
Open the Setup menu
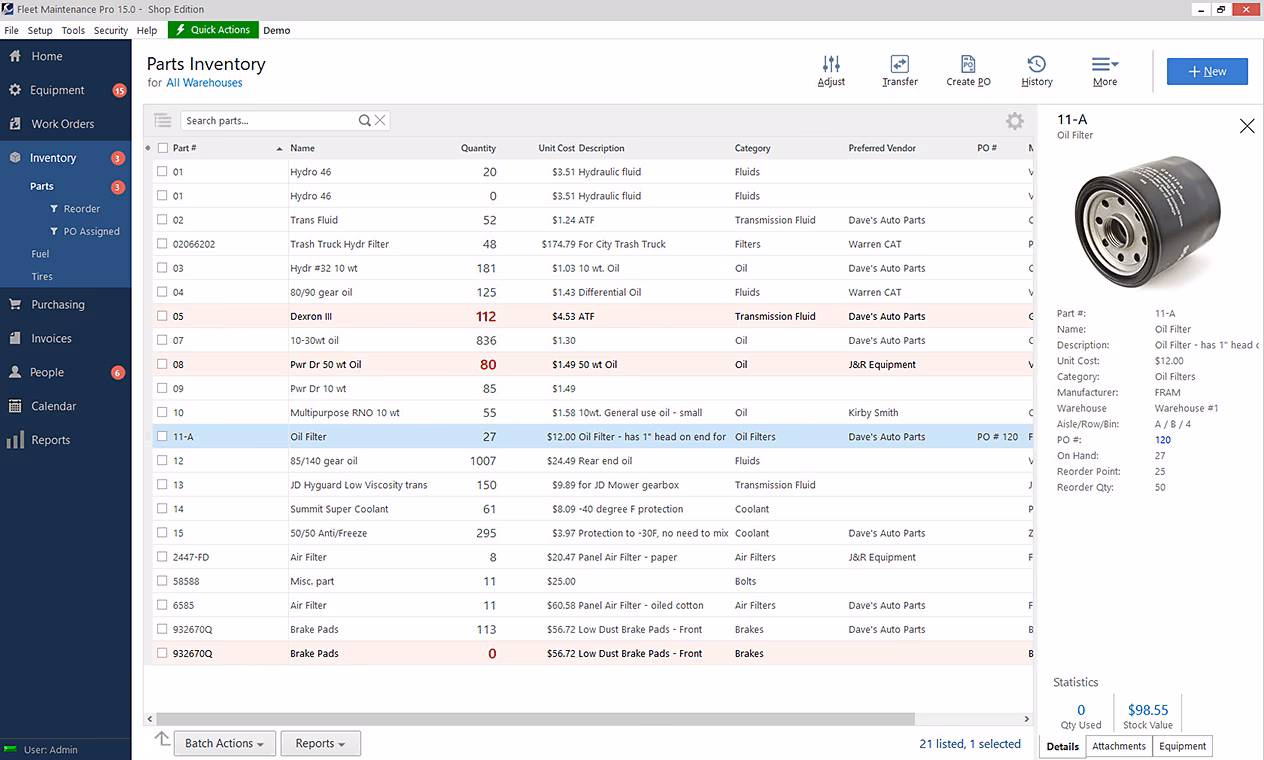40,30
